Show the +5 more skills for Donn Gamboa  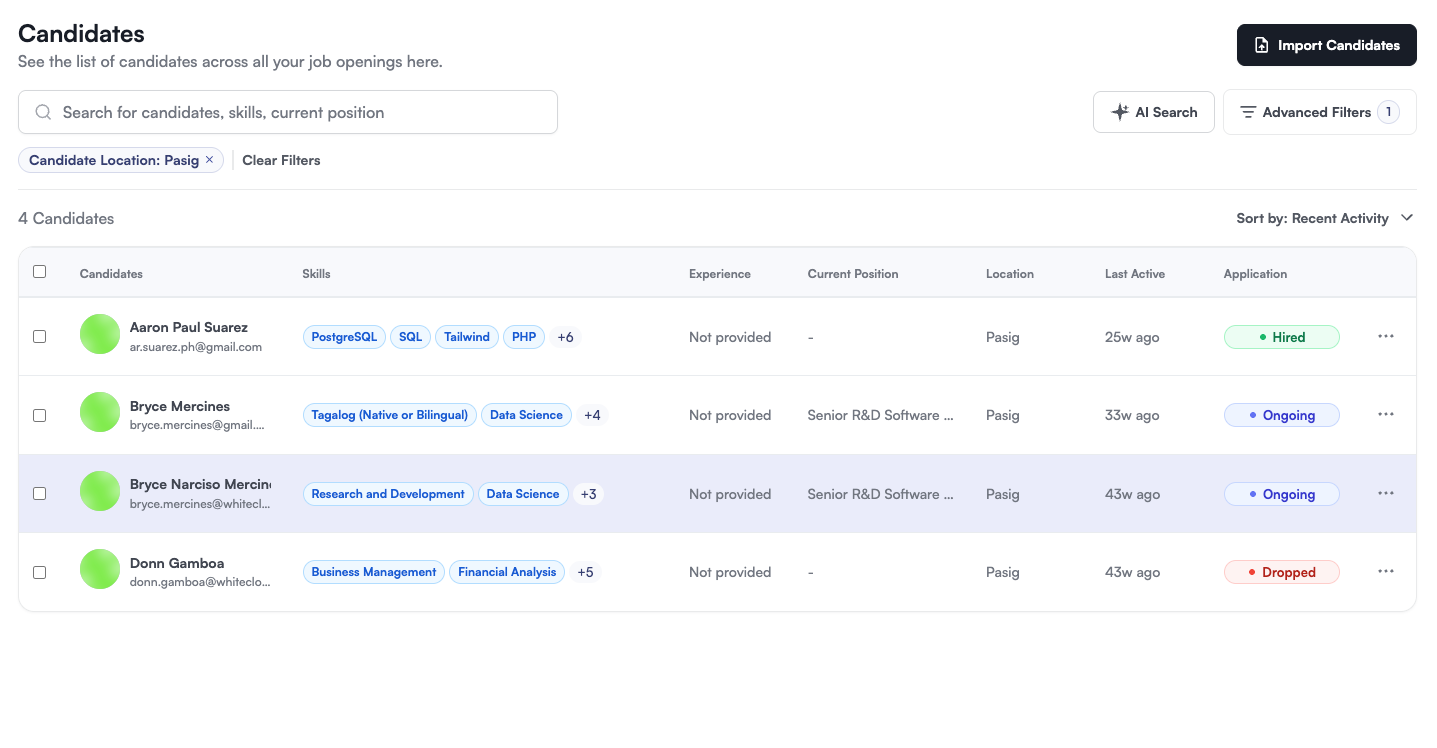(585, 573)
